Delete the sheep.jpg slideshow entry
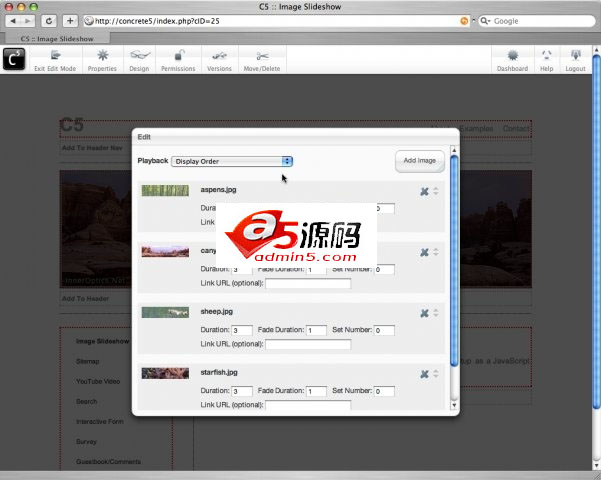The image size is (601, 480). (424, 313)
